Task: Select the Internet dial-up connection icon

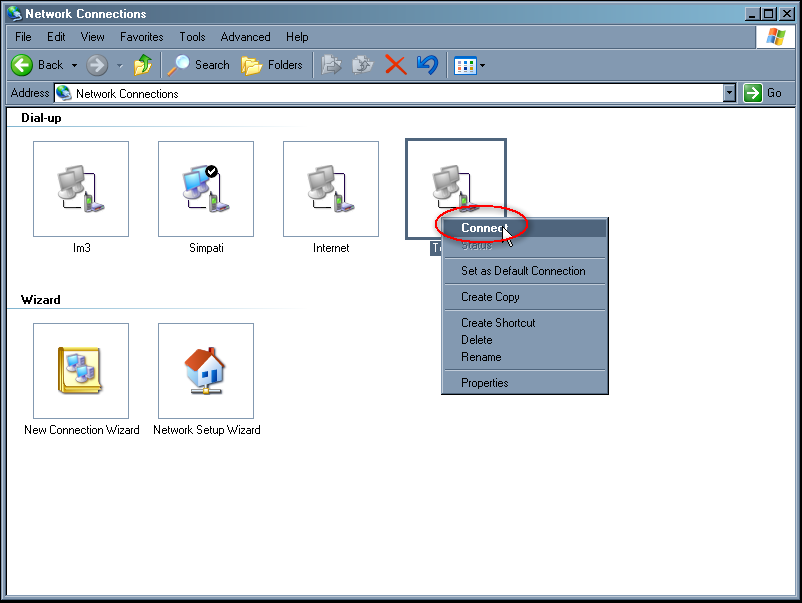Action: pos(331,189)
